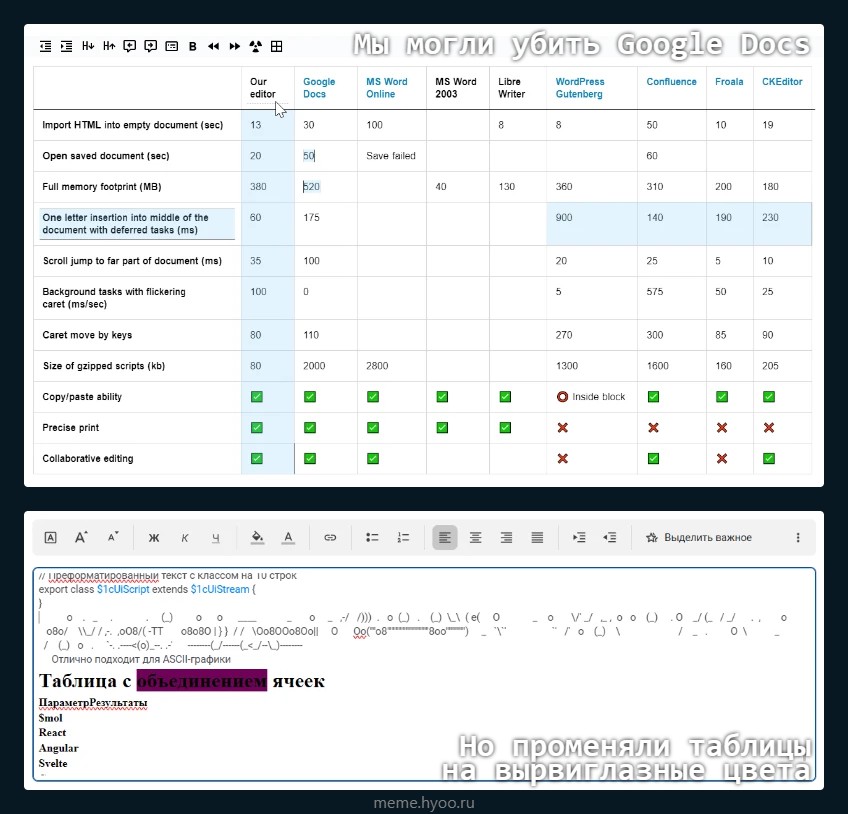Click the 'Таблица с объединением ячеек' heading text

coord(182,681)
